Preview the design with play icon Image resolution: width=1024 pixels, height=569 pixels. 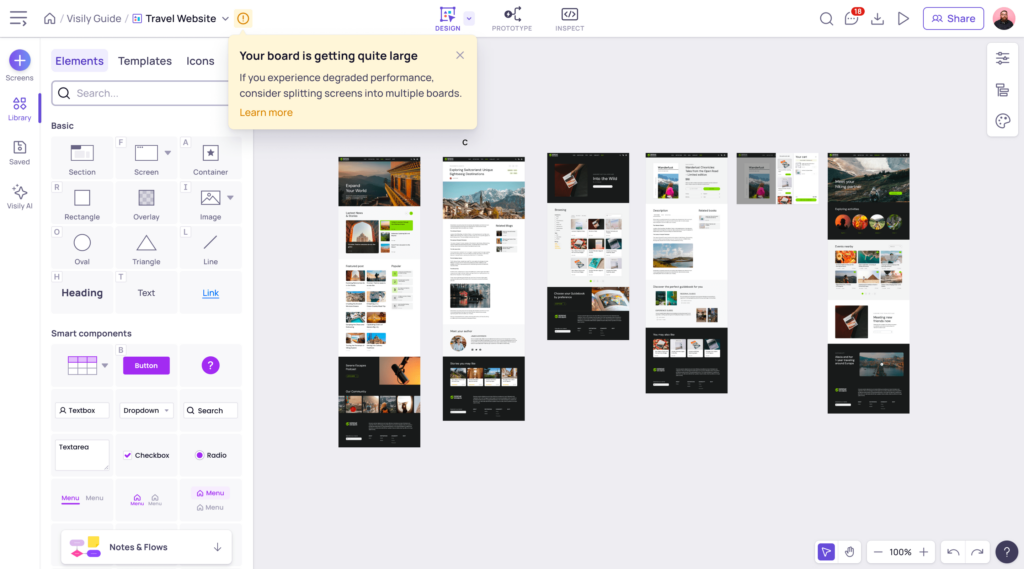point(903,18)
